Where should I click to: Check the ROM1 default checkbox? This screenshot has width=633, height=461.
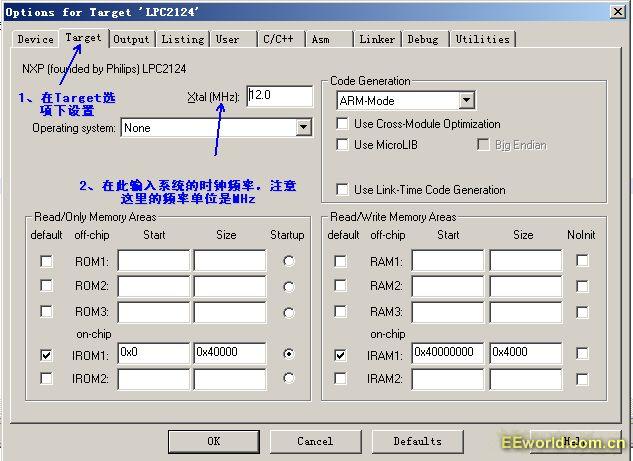click(46, 262)
